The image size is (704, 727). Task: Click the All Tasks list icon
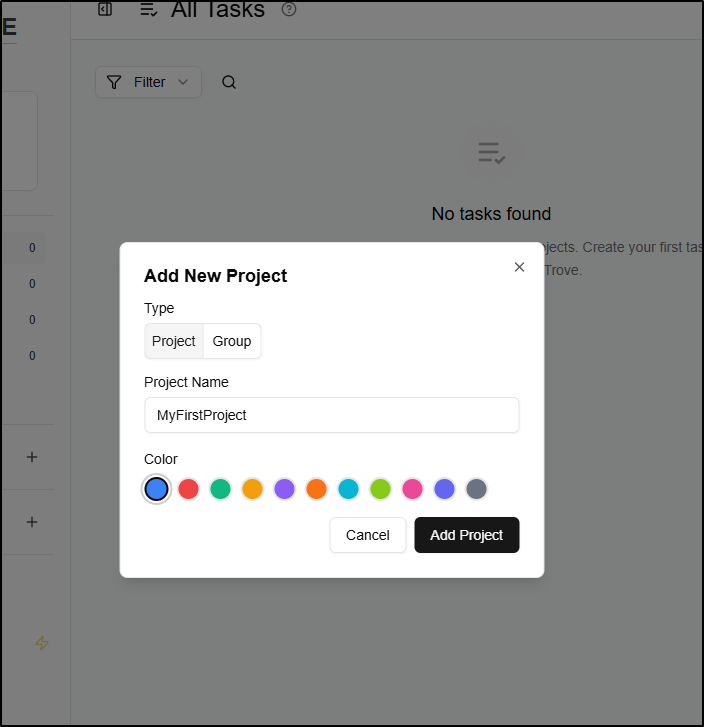pyautogui.click(x=149, y=9)
